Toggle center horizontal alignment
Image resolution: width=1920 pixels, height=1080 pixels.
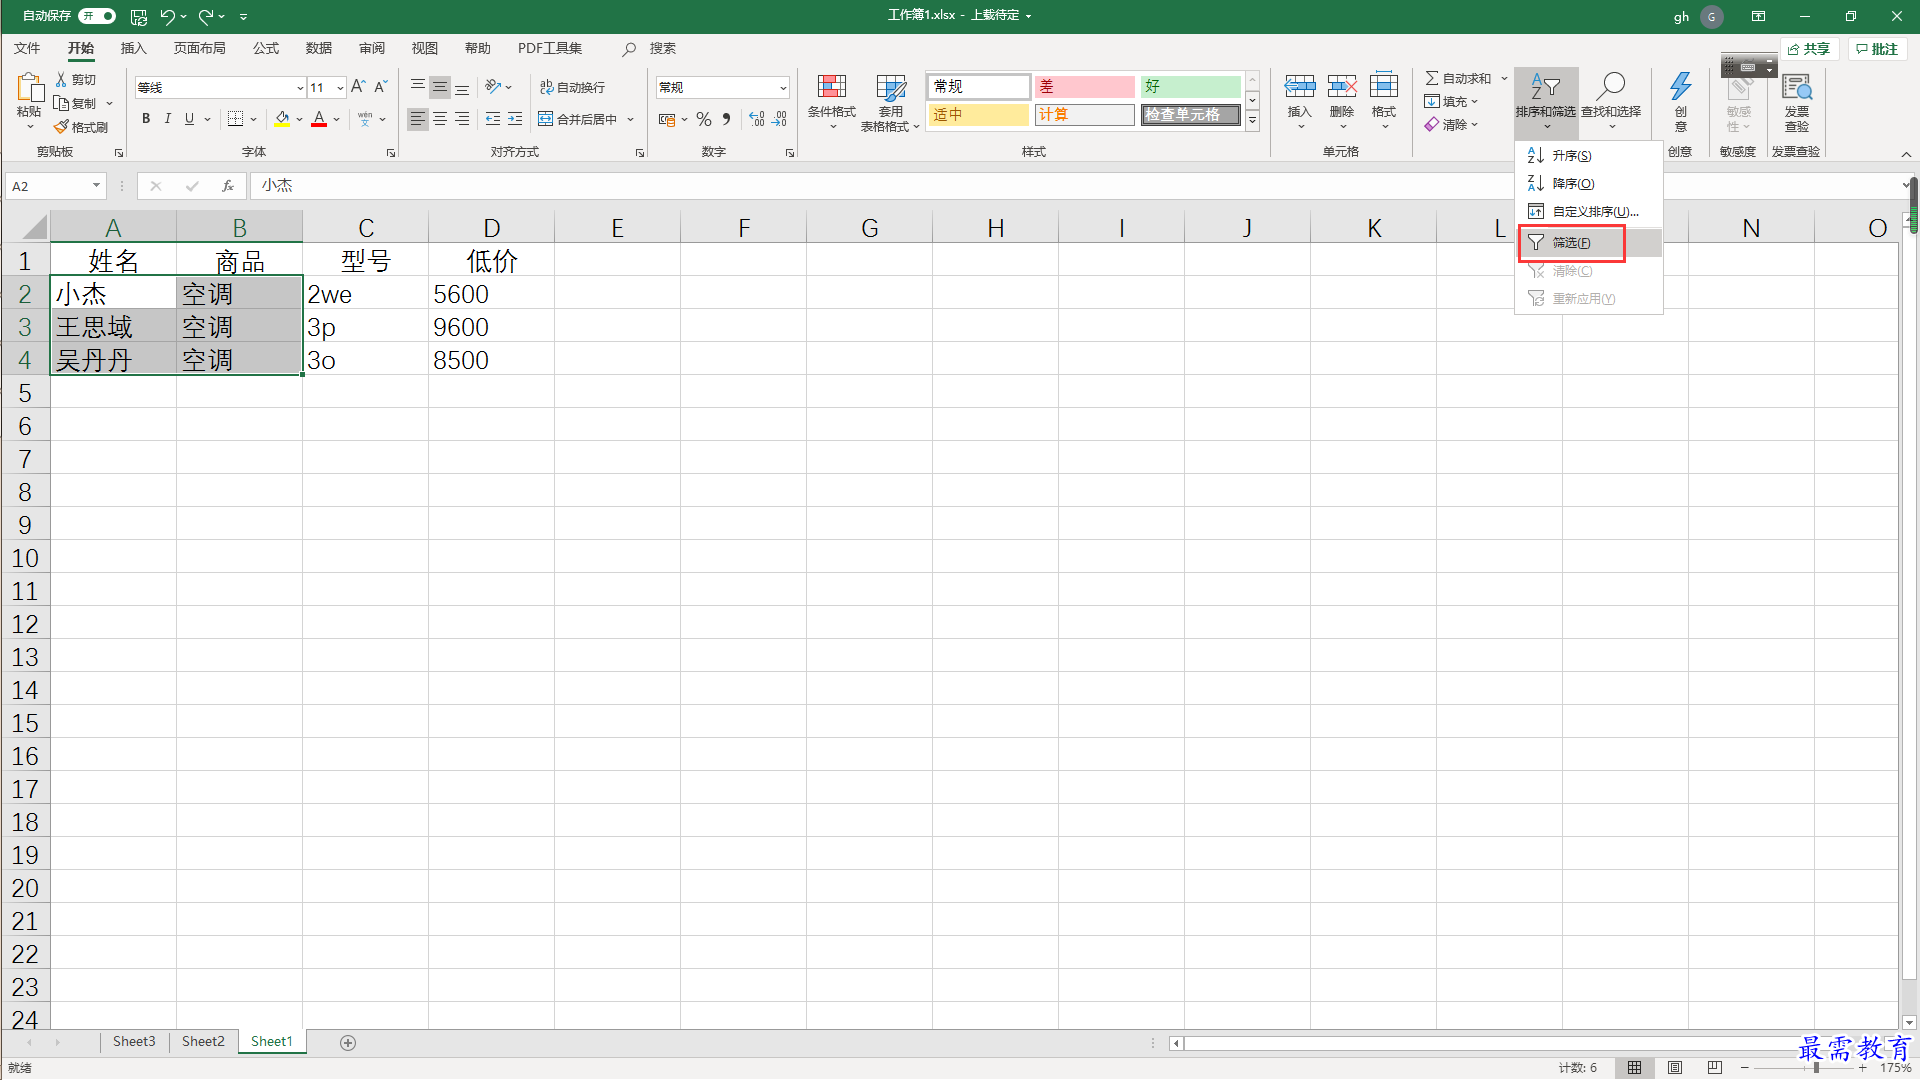tap(440, 119)
